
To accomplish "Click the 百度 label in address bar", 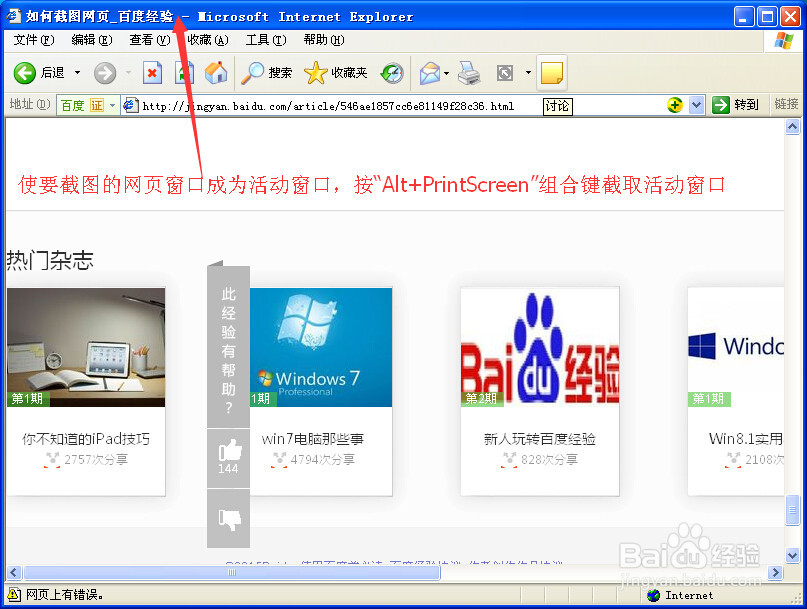I will pyautogui.click(x=72, y=106).
